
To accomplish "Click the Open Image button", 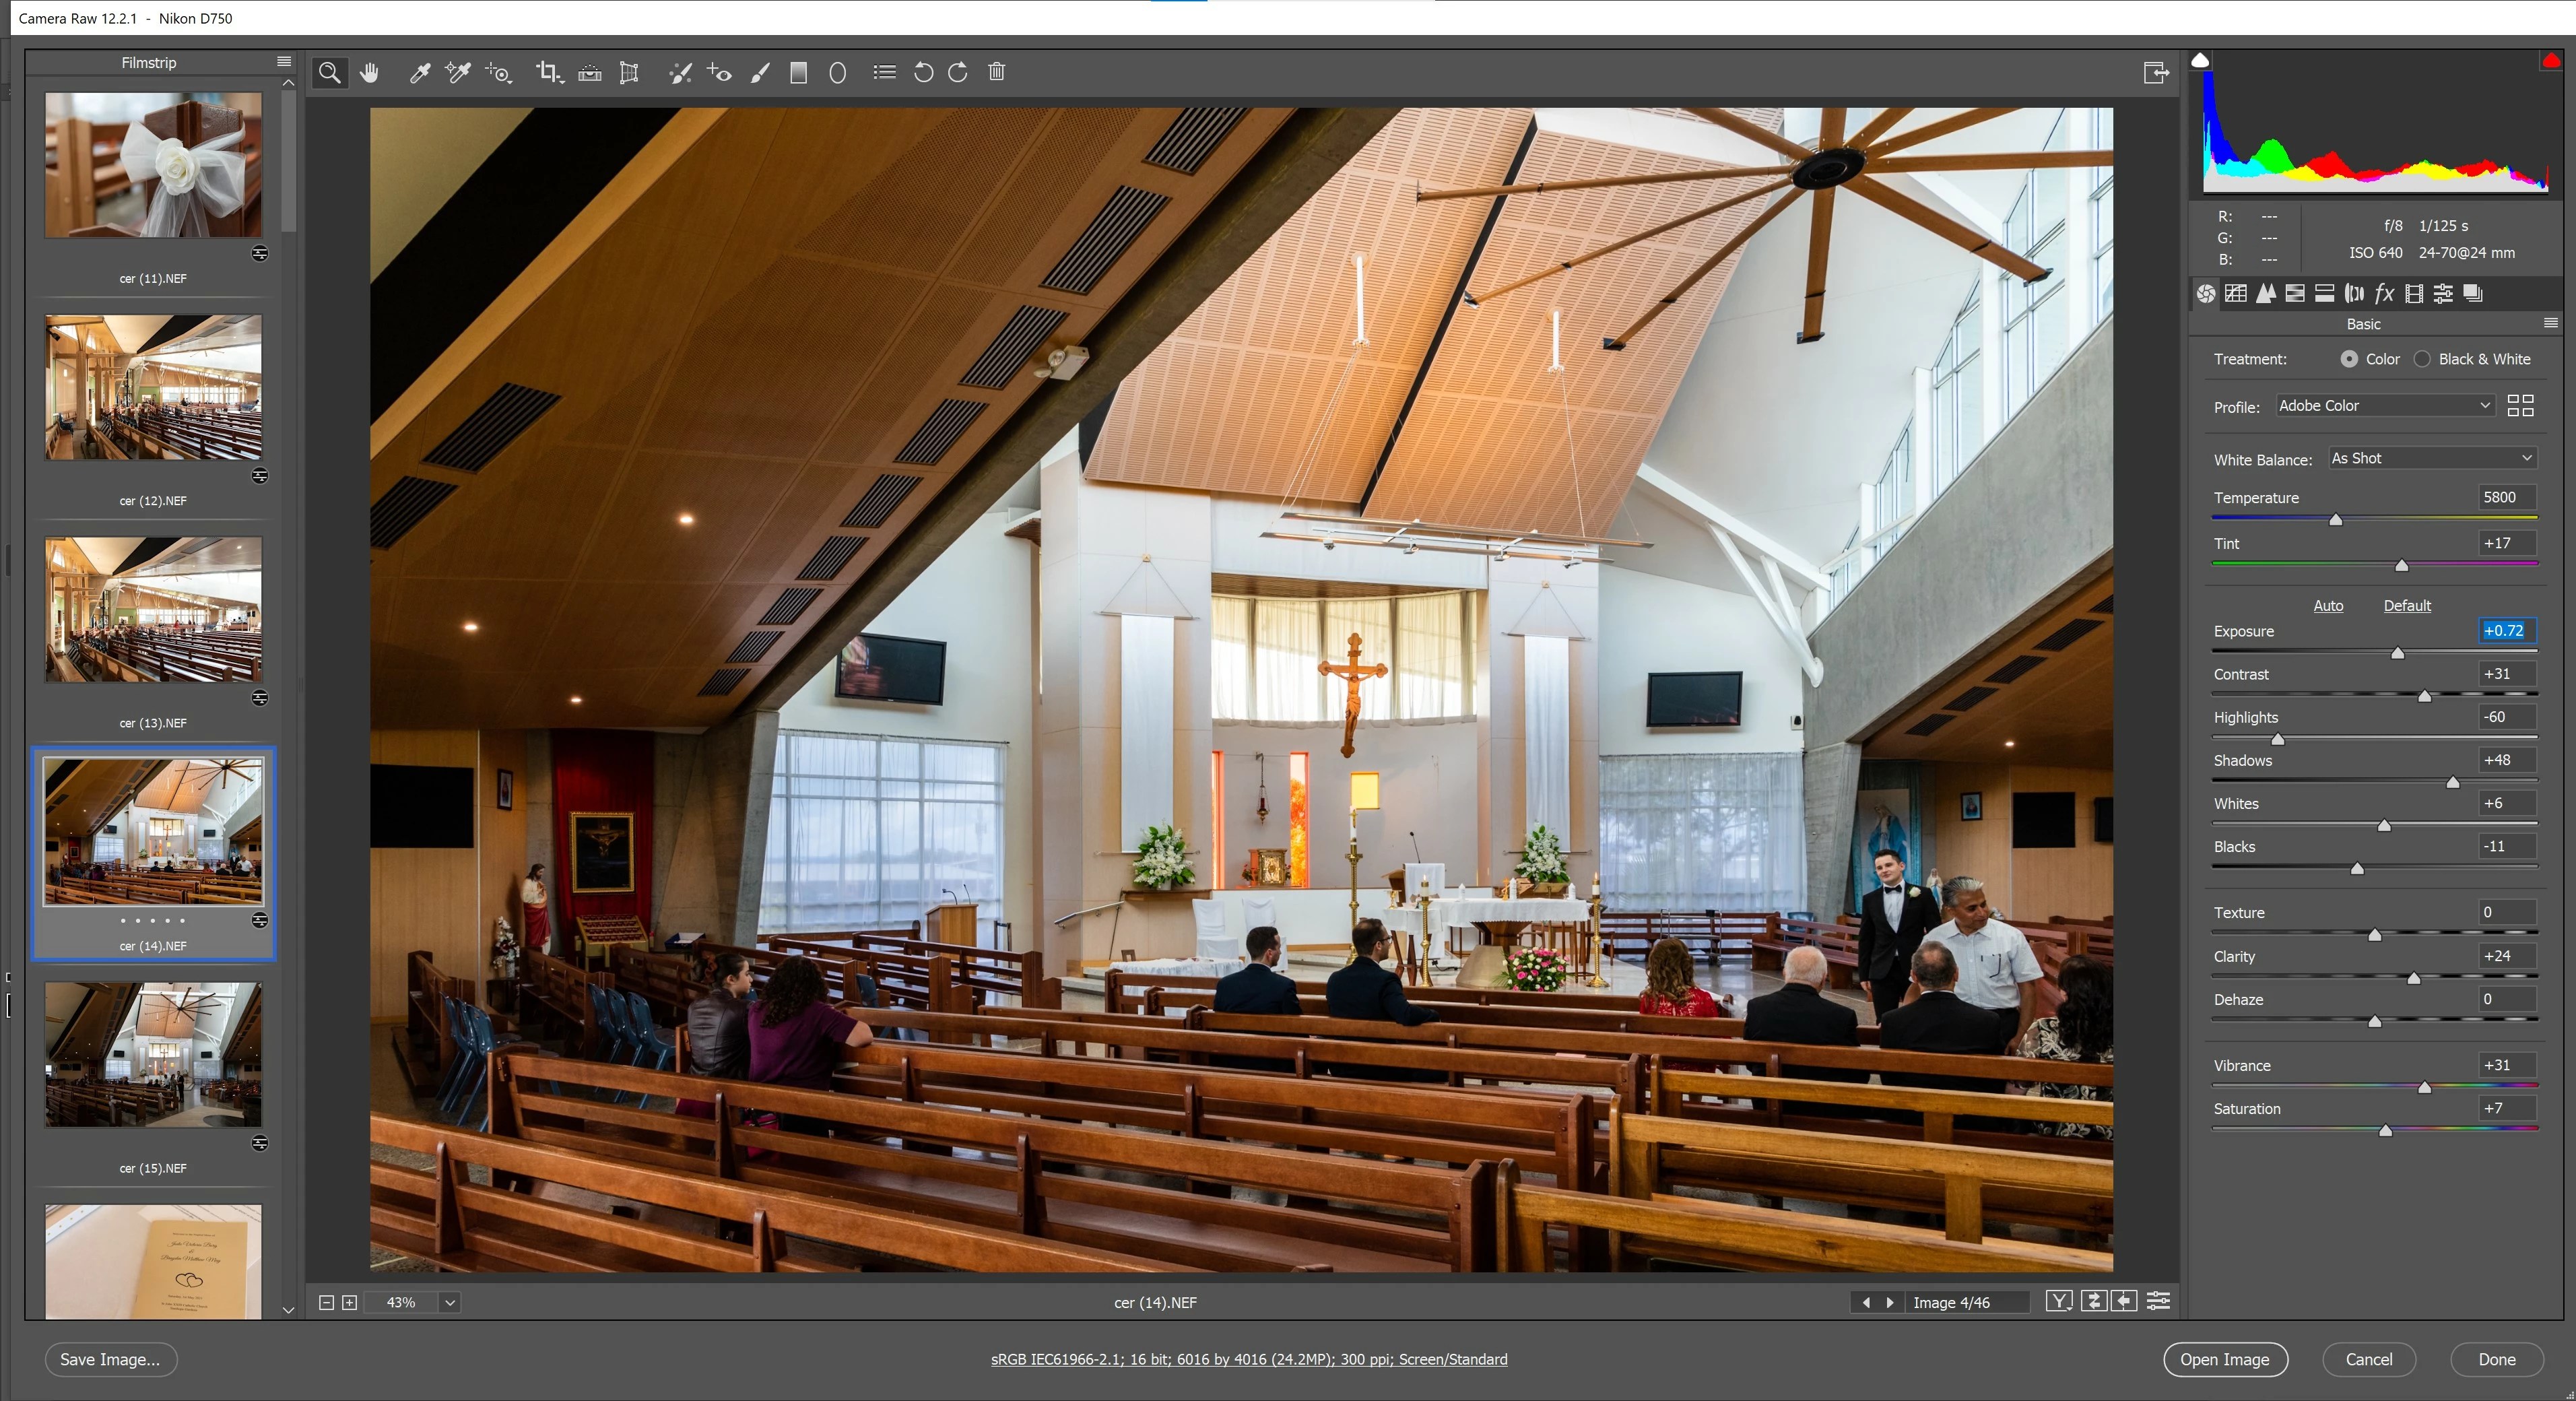I will pos(2224,1359).
